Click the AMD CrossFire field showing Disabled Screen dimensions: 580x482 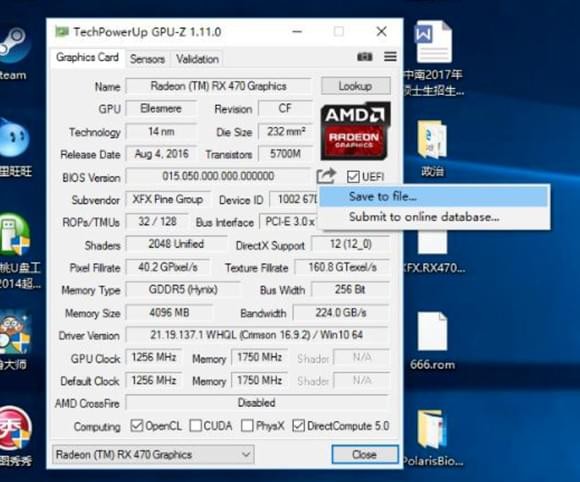[x=257, y=402]
